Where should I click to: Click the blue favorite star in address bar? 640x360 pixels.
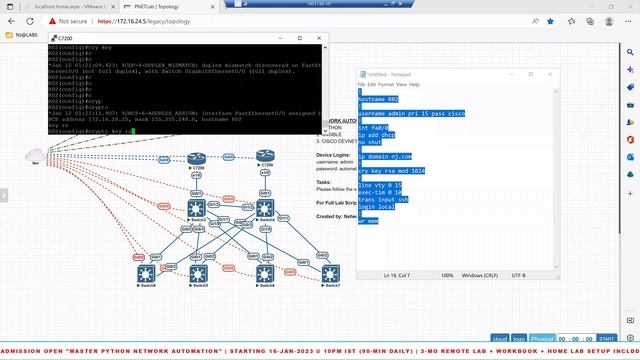click(x=551, y=21)
